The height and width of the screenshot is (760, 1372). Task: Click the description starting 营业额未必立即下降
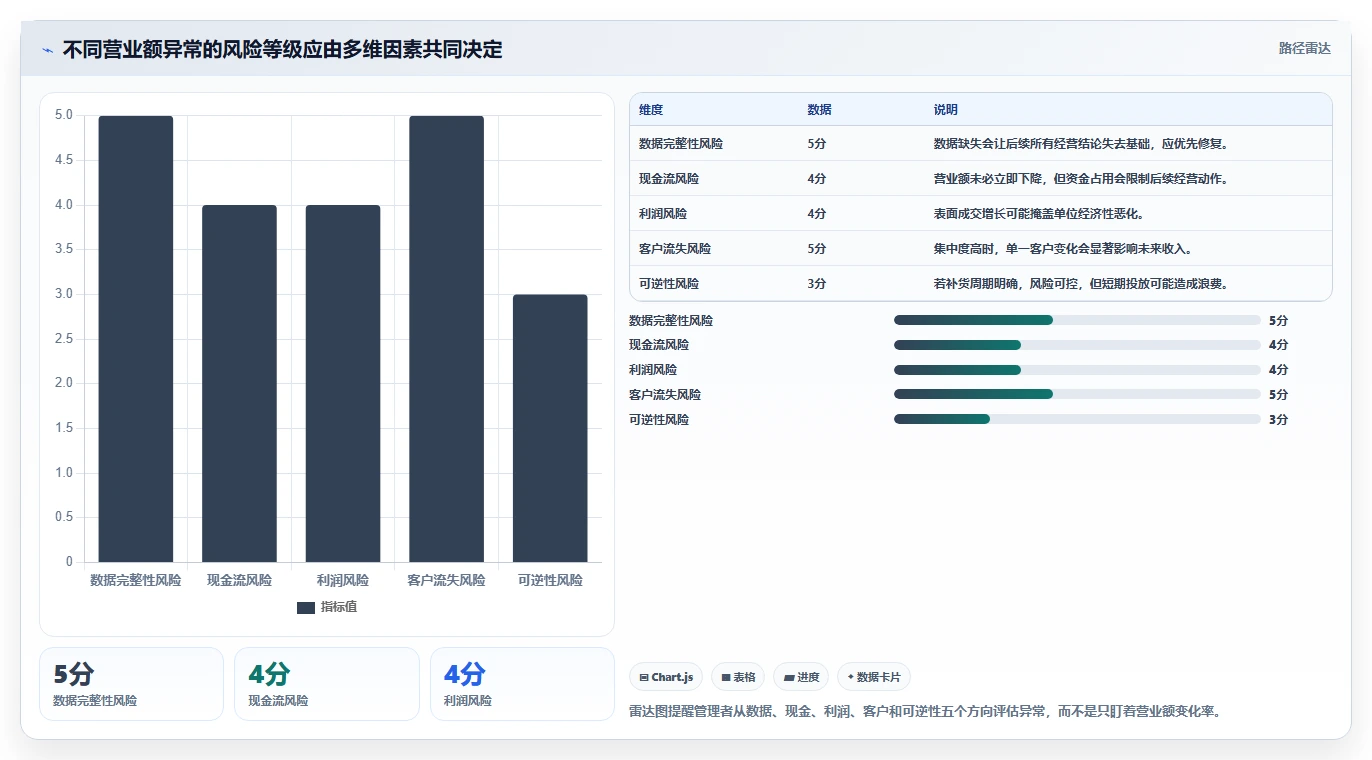tap(1081, 179)
